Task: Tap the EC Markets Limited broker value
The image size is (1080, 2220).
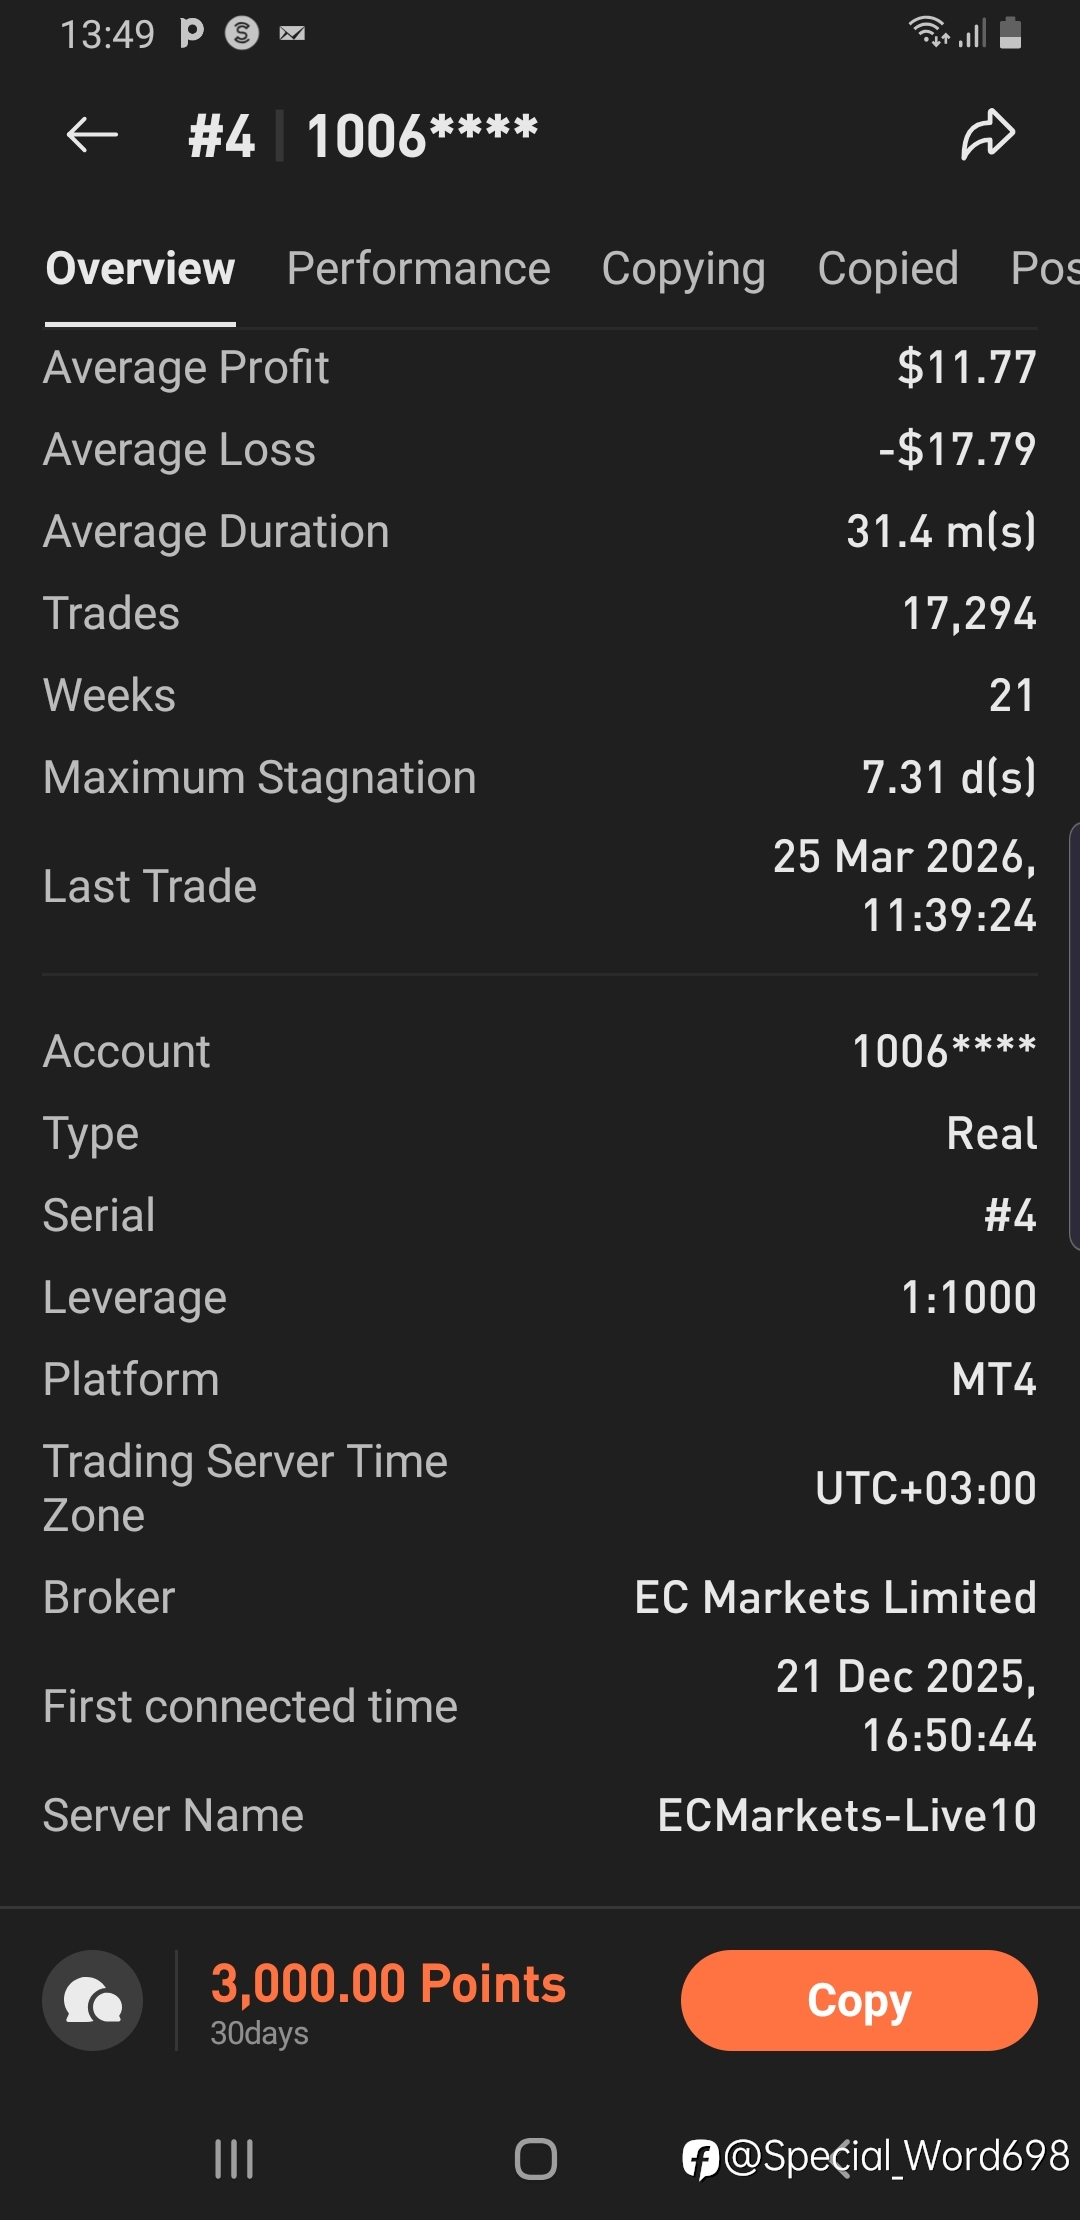Action: point(835,1598)
